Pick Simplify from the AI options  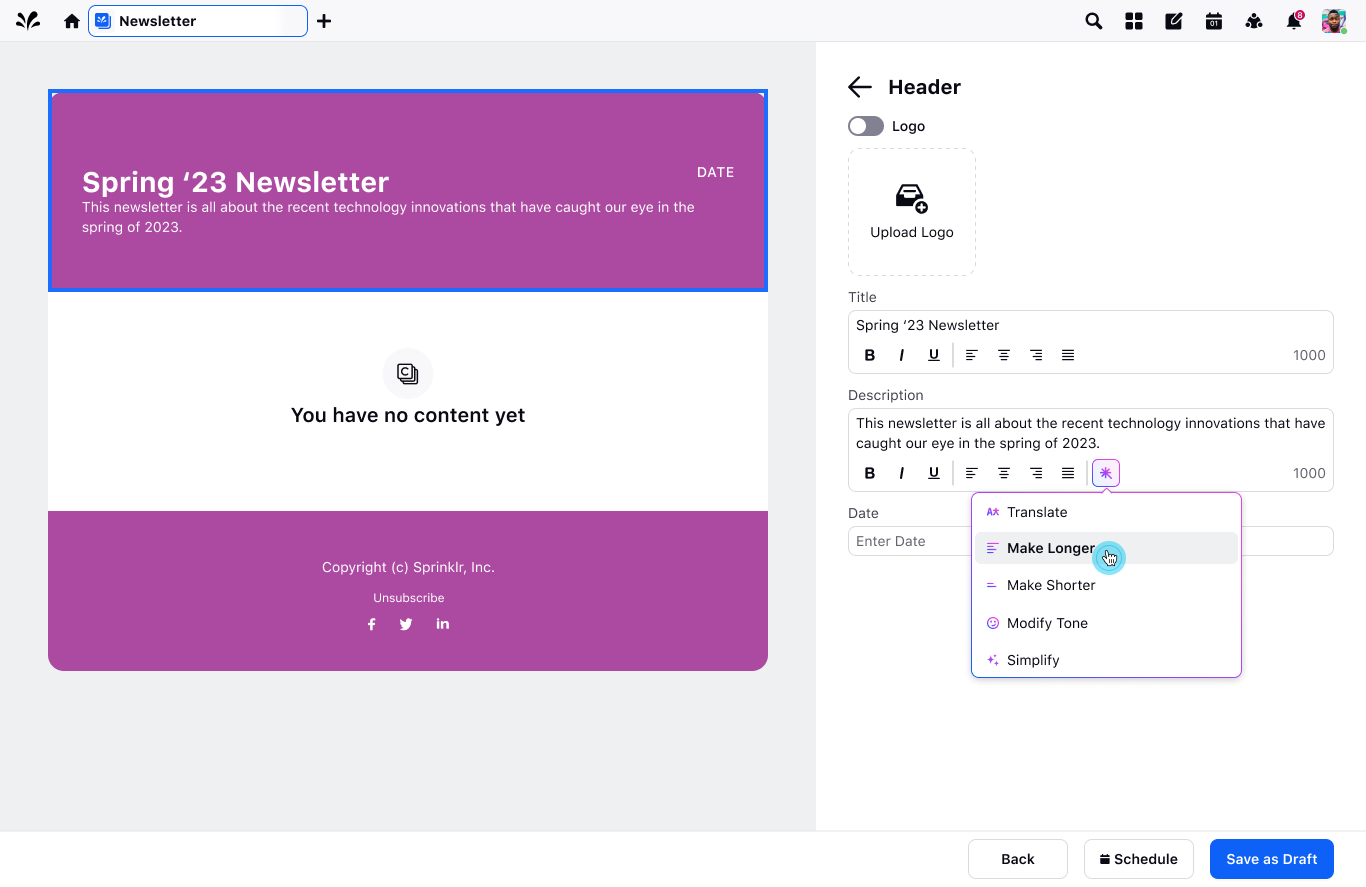[1033, 659]
